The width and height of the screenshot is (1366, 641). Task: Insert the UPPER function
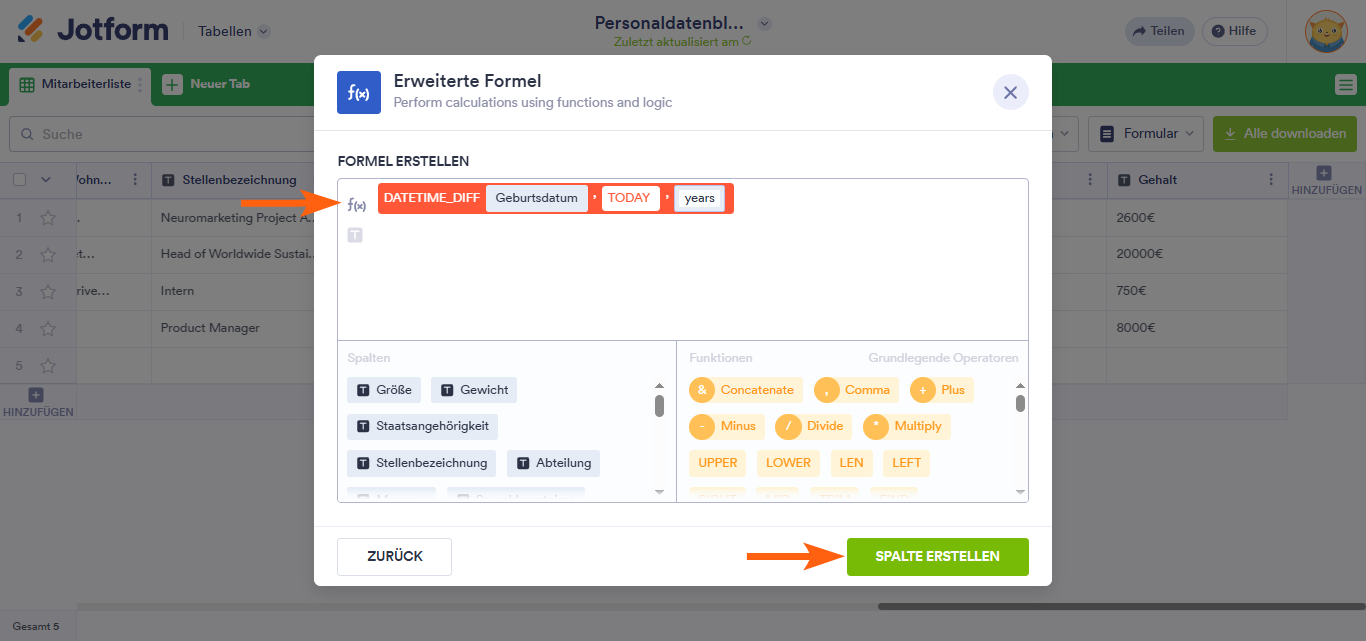pos(718,463)
